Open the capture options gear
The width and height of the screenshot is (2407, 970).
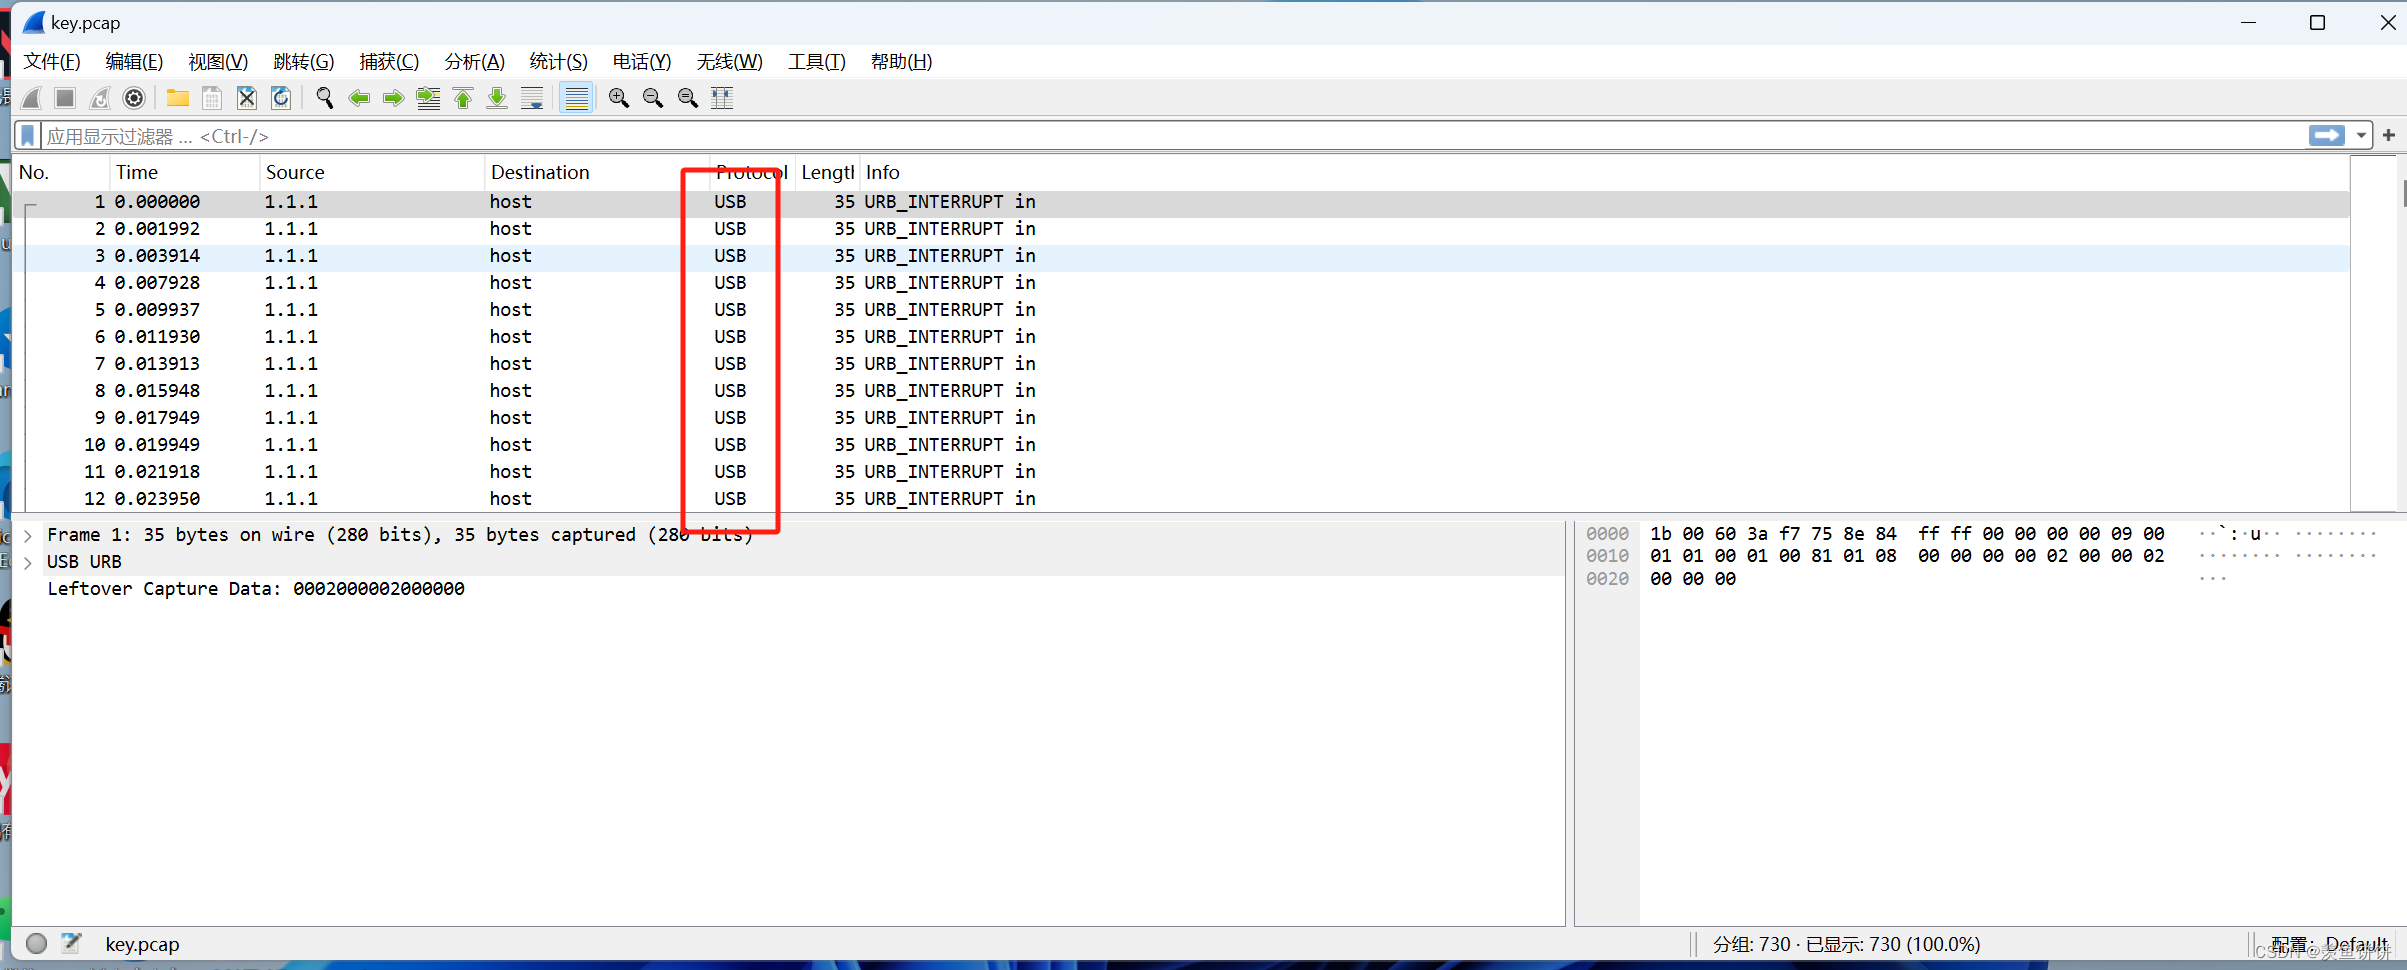click(x=134, y=97)
